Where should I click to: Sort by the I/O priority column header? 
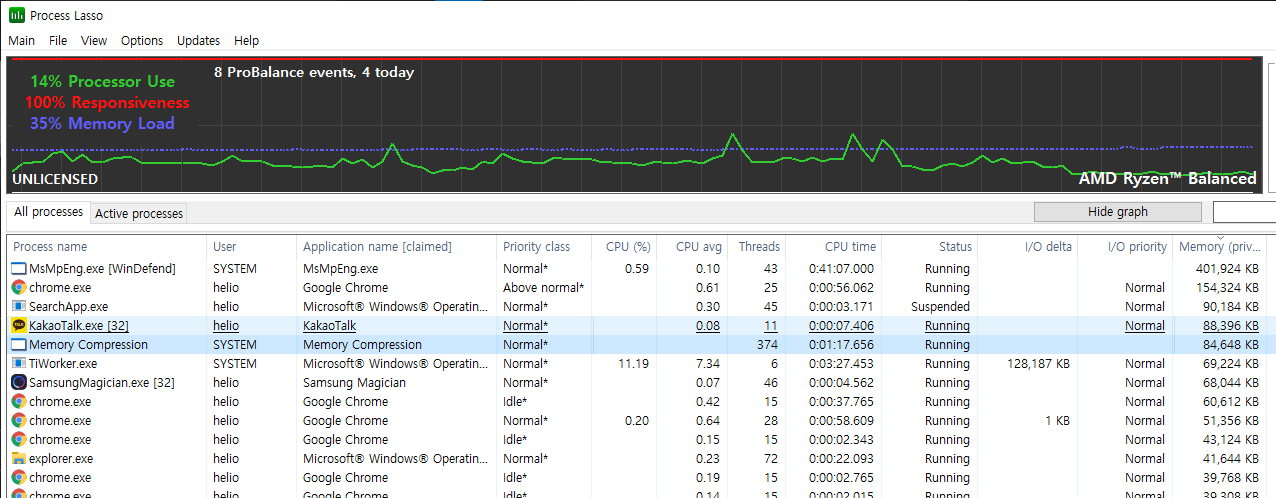pyautogui.click(x=1124, y=246)
